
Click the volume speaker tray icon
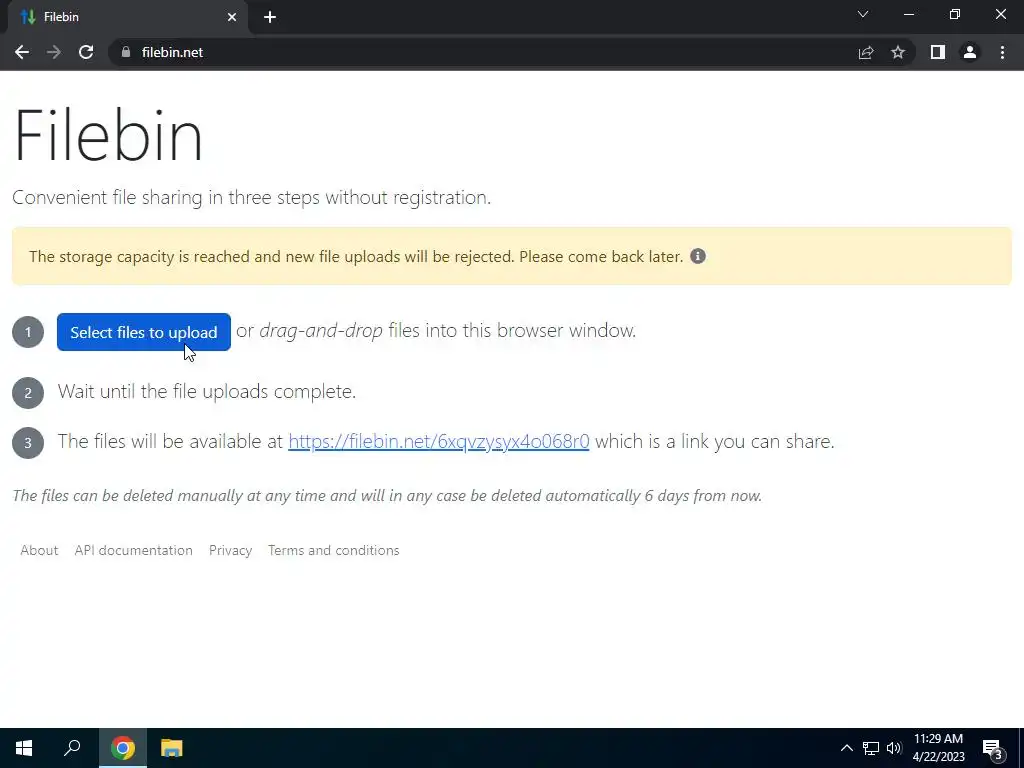coord(894,748)
